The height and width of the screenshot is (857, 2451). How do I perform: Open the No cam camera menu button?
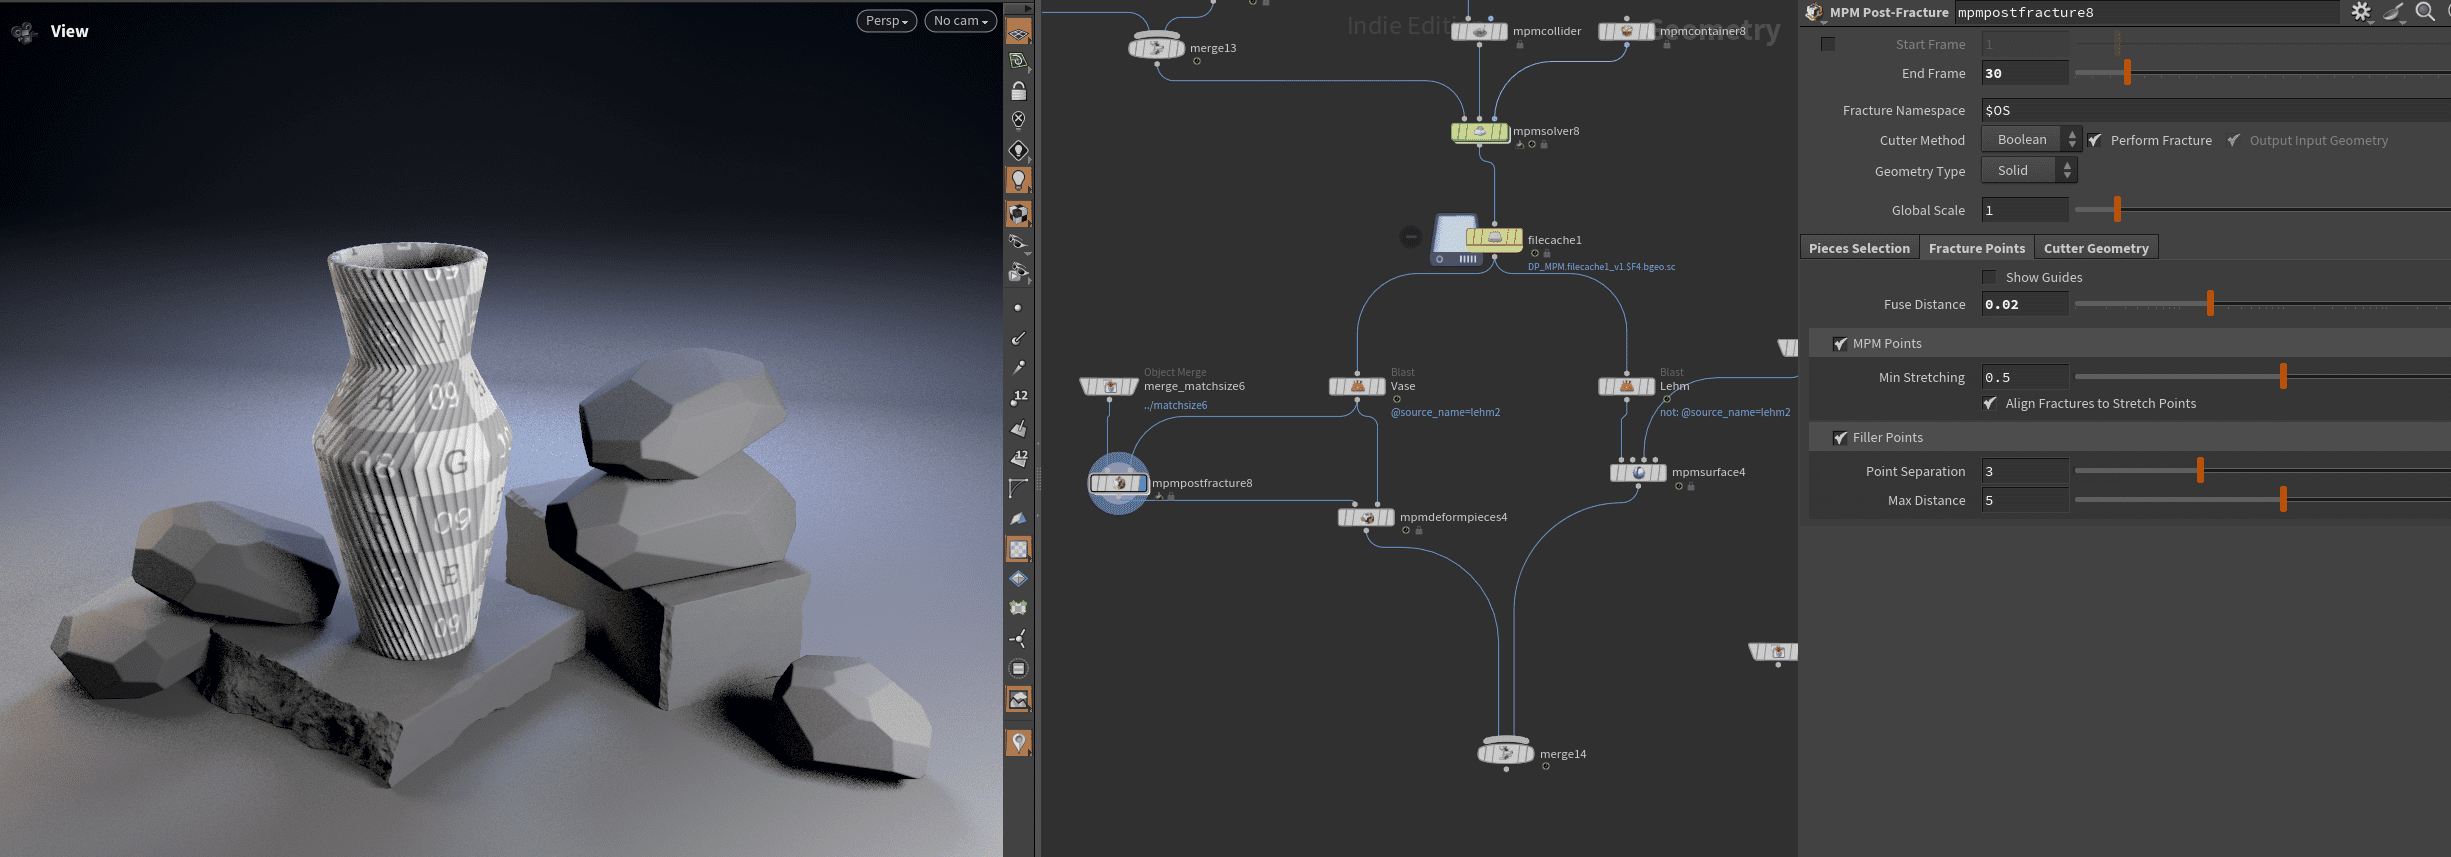tap(960, 21)
